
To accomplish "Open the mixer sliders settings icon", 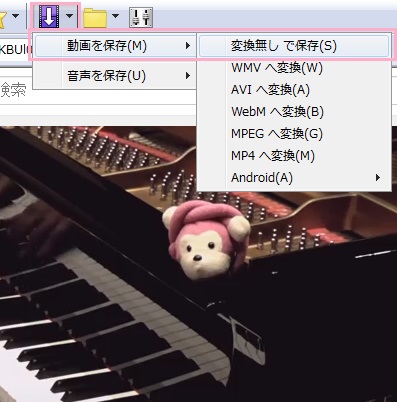I will pos(141,17).
